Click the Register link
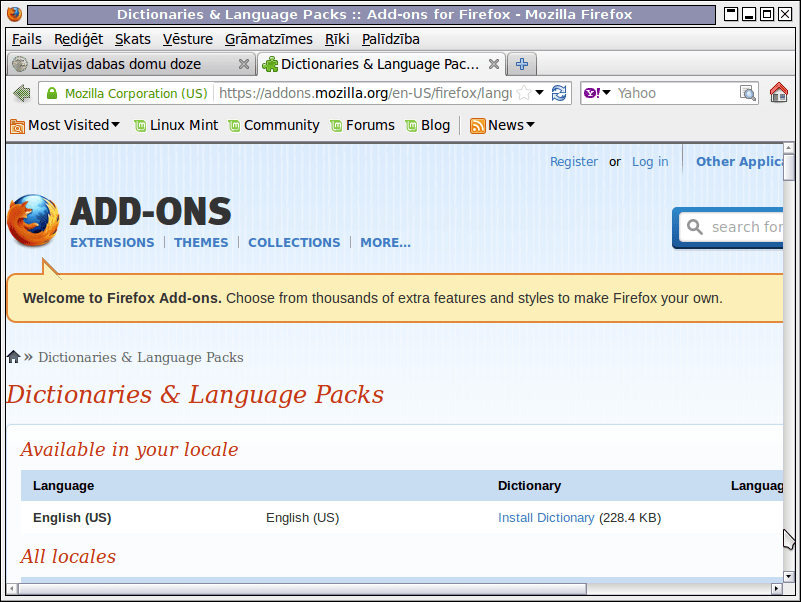The image size is (801, 602). click(574, 161)
